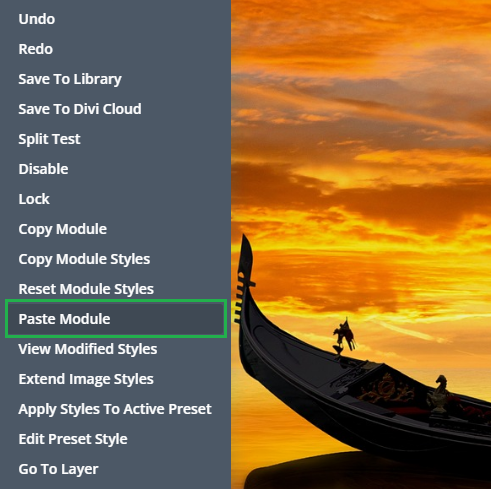Choose Apply Styles To Active Preset
The image size is (491, 489).
pyautogui.click(x=115, y=409)
